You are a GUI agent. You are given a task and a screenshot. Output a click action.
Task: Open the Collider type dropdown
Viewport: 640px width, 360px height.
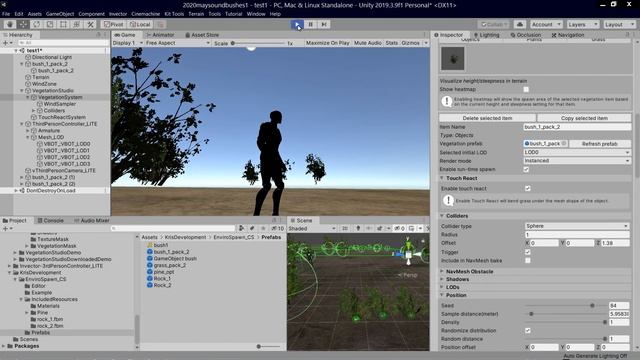pyautogui.click(x=577, y=226)
